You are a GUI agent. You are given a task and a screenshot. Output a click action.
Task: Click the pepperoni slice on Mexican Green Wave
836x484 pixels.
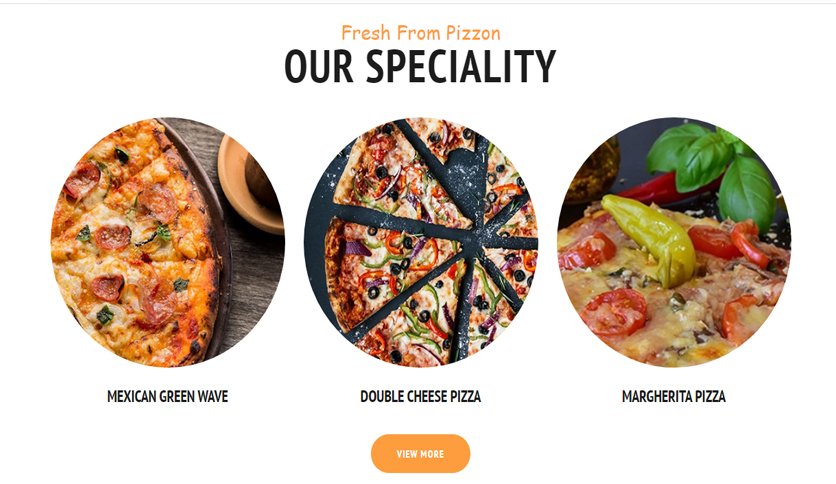click(x=112, y=237)
